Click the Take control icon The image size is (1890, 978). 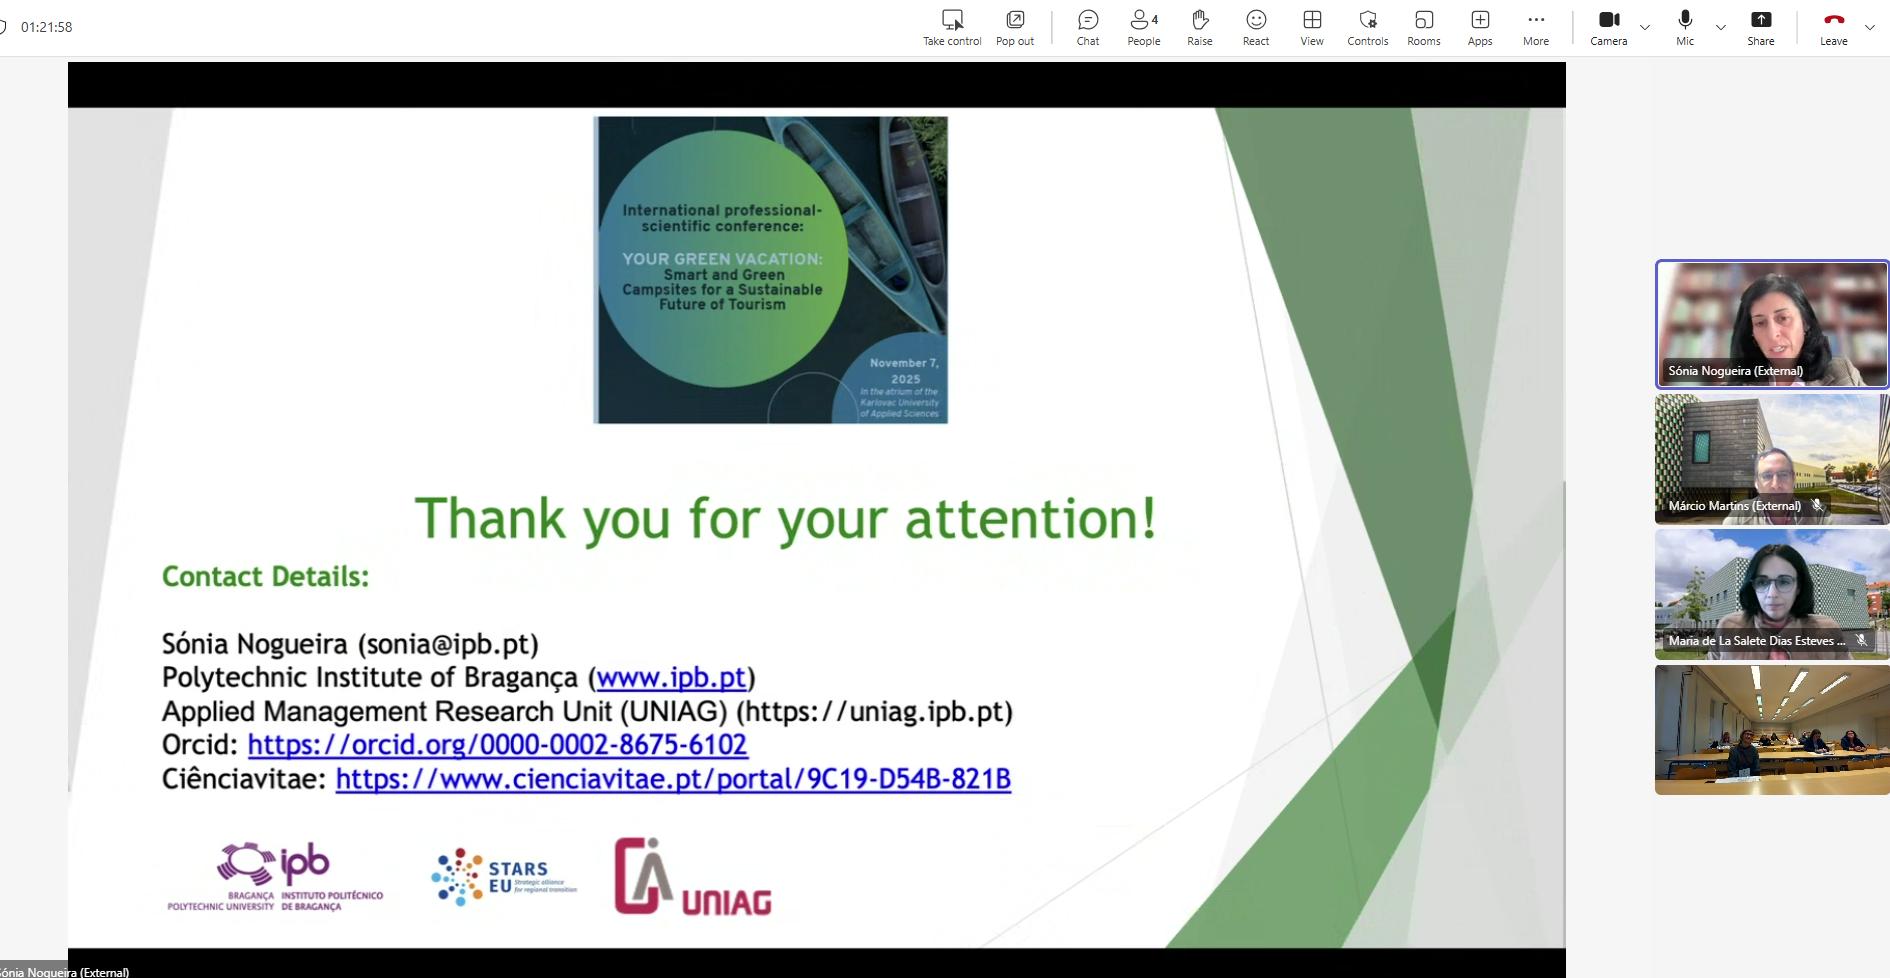click(952, 21)
